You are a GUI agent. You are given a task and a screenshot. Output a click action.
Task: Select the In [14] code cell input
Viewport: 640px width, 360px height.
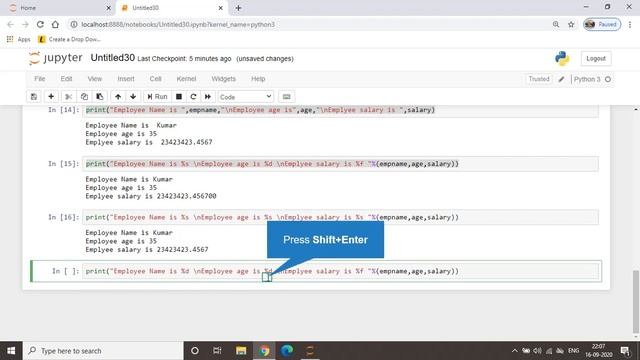pos(340,110)
